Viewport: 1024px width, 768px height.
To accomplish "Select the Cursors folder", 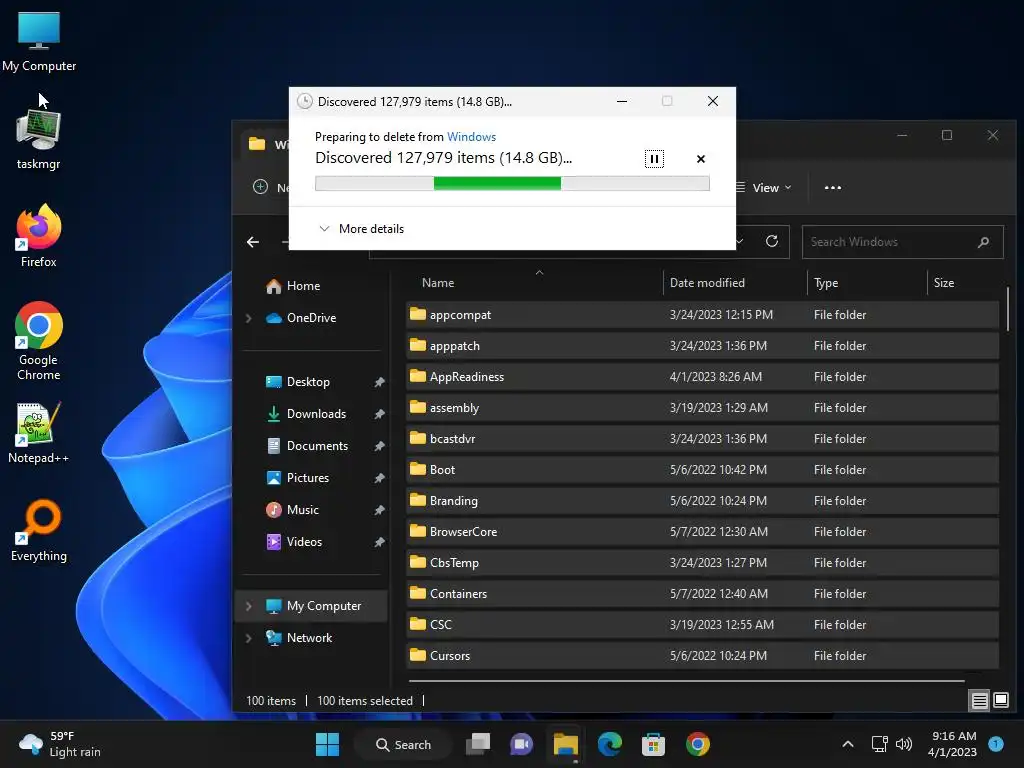I will (x=702, y=656).
